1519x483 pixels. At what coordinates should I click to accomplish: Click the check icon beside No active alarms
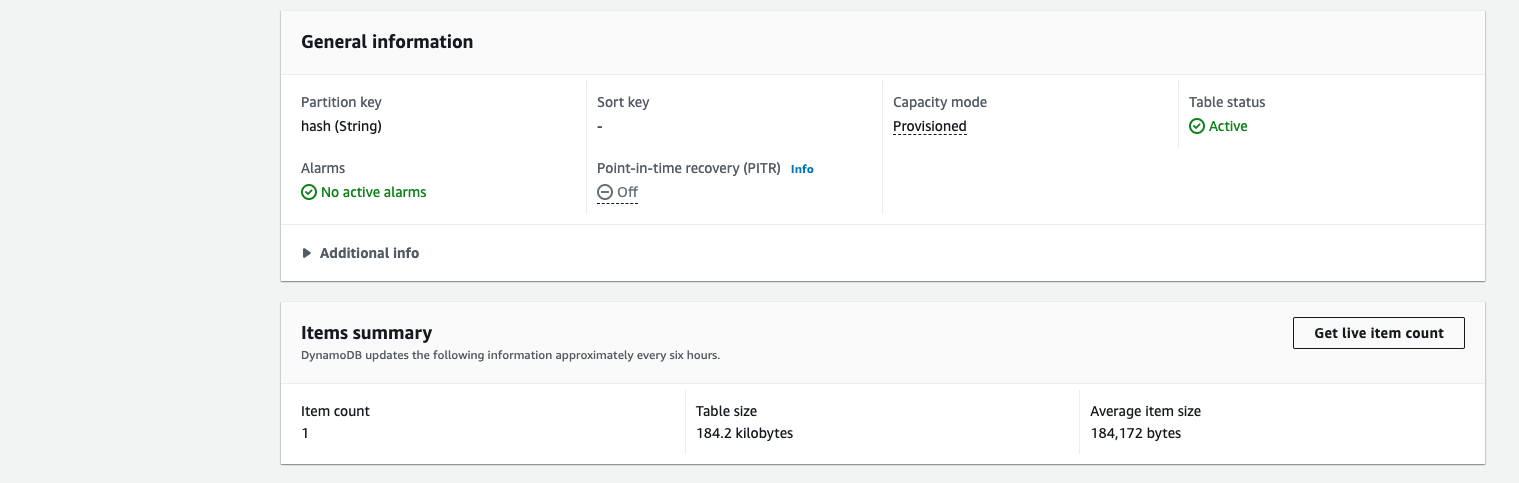(x=309, y=192)
